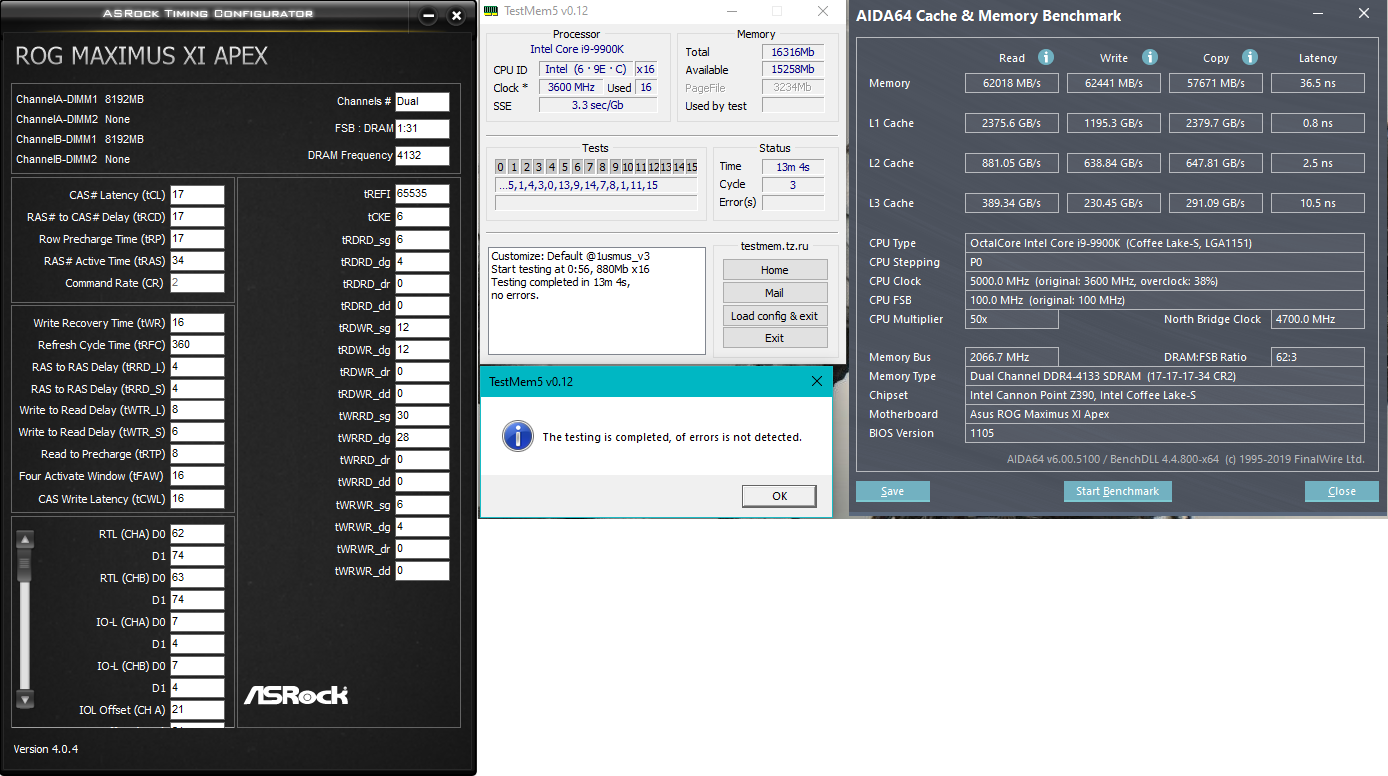Select the Refresh Cycle Time (tRFC) field

point(197,344)
